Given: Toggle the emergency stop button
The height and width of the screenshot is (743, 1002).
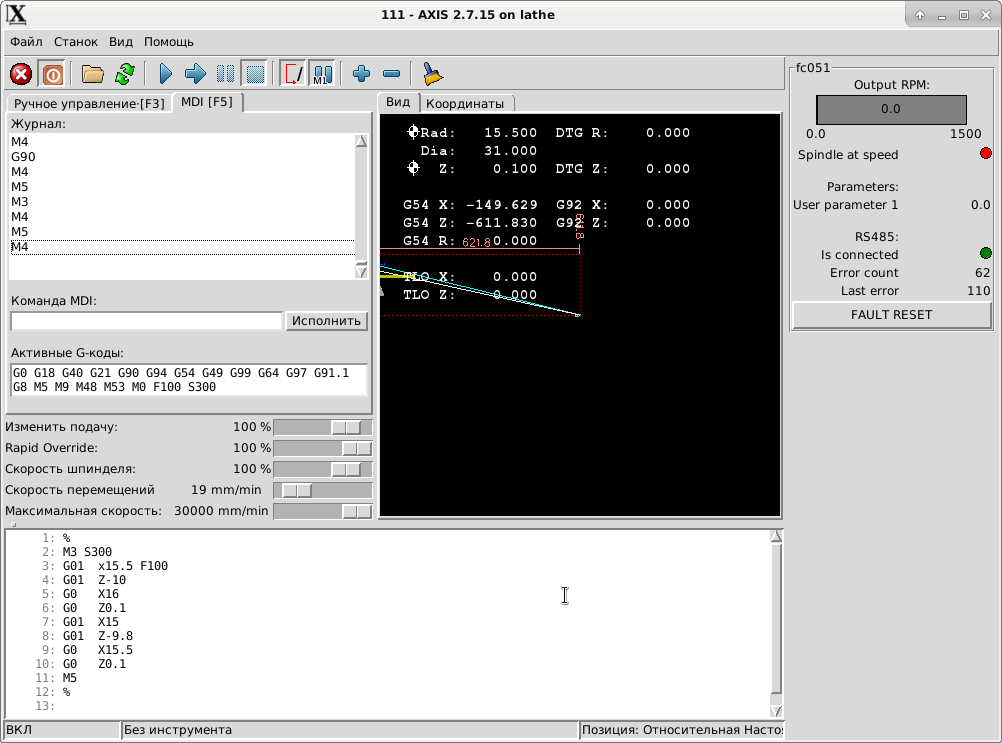Looking at the screenshot, I should (21, 74).
